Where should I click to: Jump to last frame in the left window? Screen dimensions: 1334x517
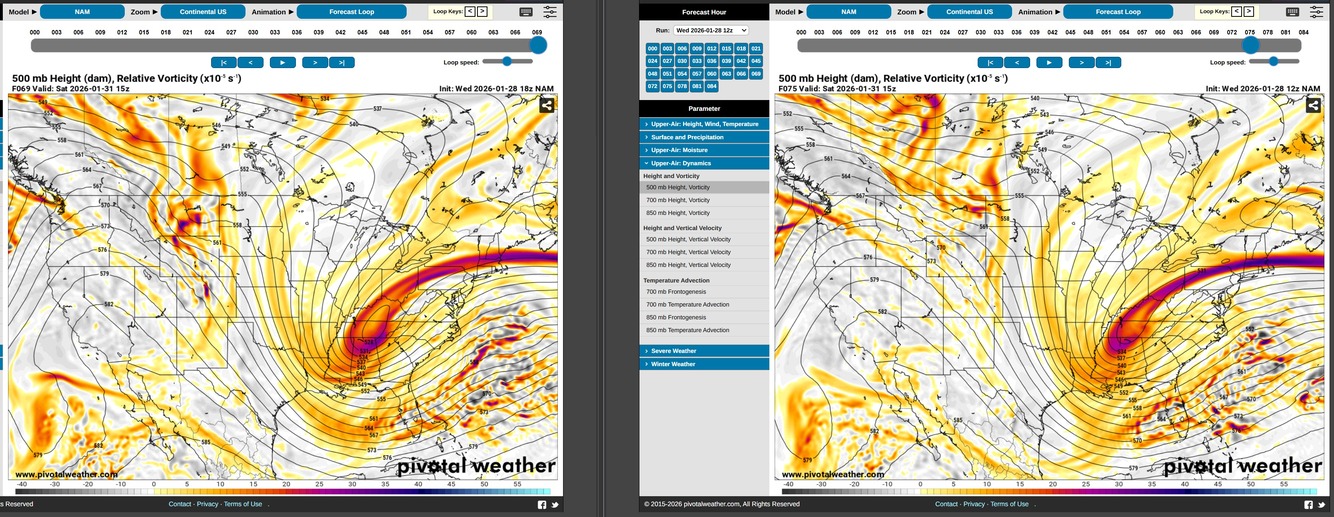pyautogui.click(x=342, y=62)
